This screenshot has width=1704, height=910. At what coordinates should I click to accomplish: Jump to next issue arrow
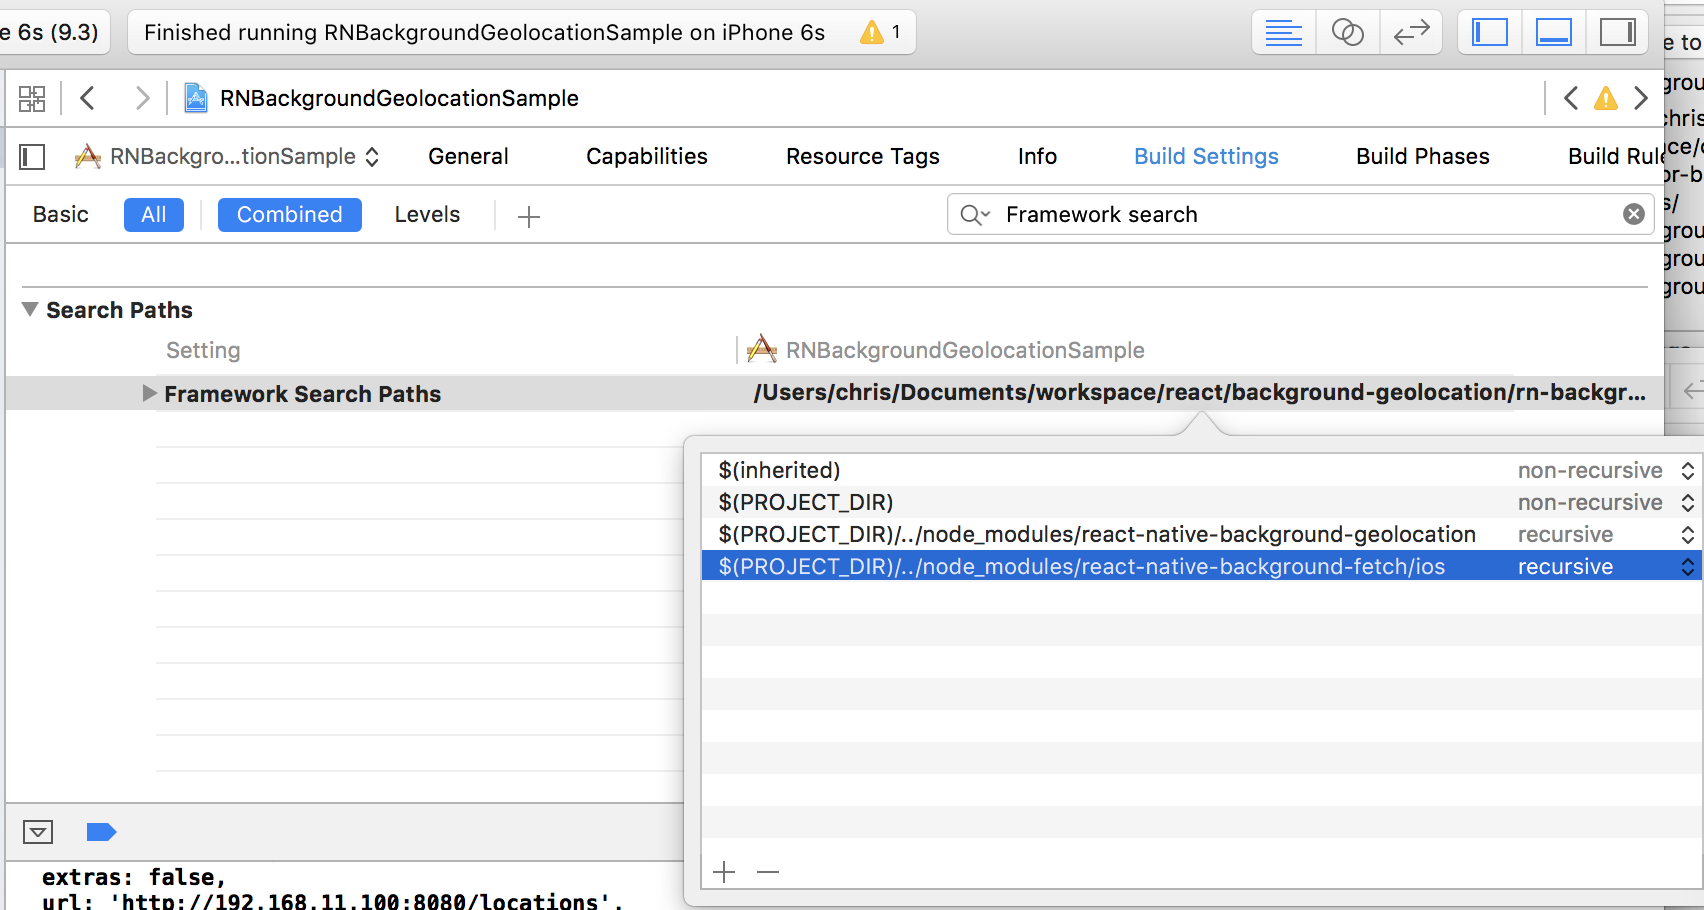pyautogui.click(x=1641, y=98)
